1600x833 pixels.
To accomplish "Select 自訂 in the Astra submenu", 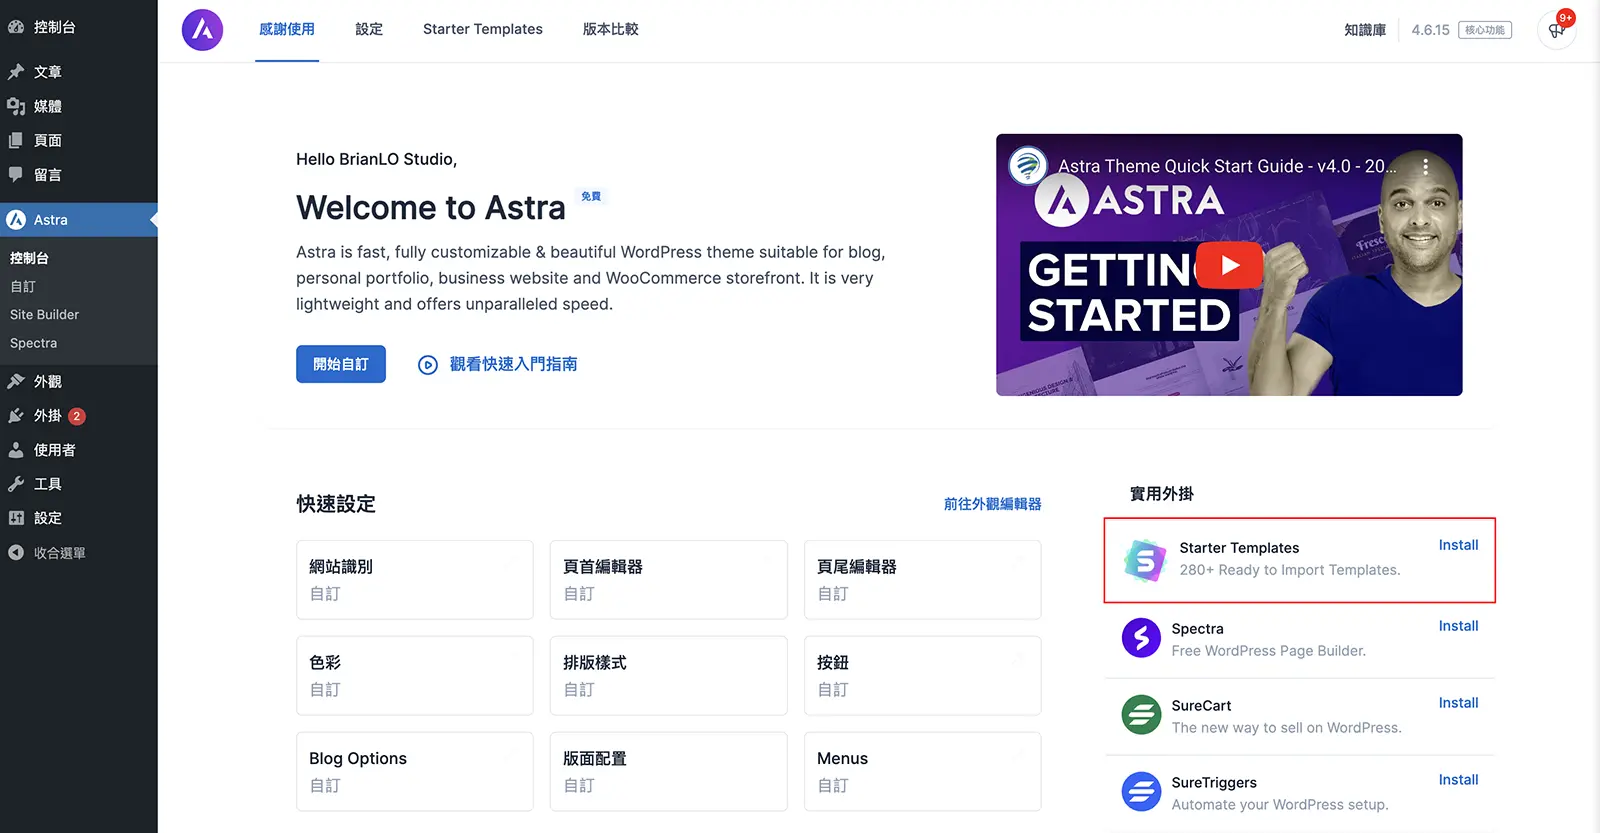I will (23, 286).
